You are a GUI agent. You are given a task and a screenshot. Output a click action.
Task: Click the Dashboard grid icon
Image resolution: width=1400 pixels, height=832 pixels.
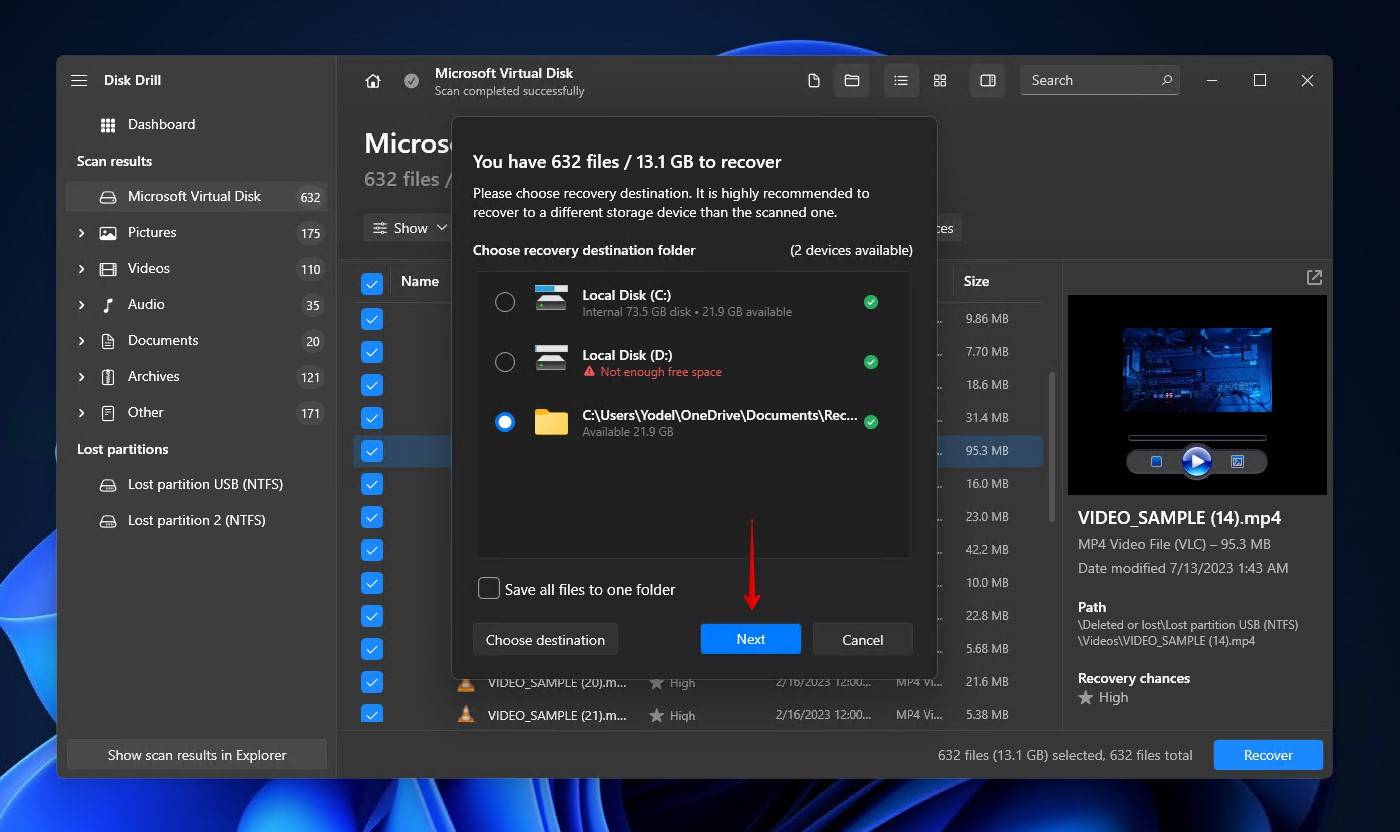tap(108, 125)
